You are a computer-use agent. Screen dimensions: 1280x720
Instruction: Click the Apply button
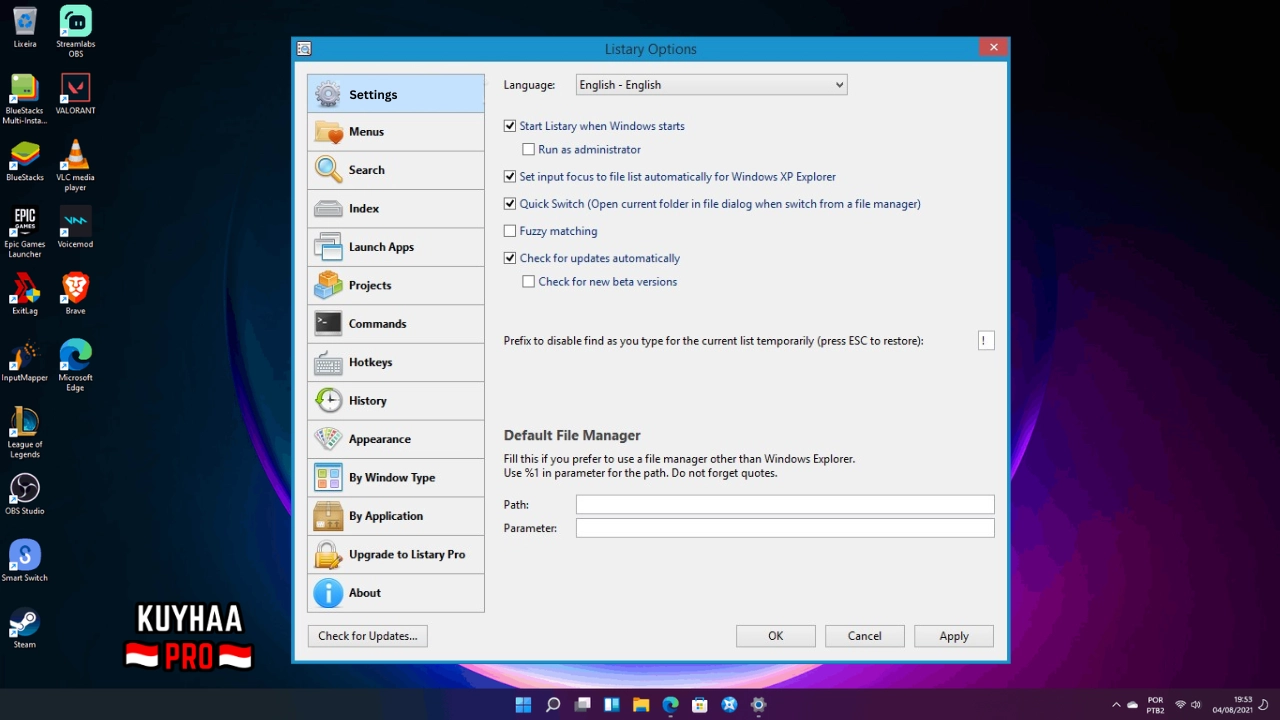point(954,636)
